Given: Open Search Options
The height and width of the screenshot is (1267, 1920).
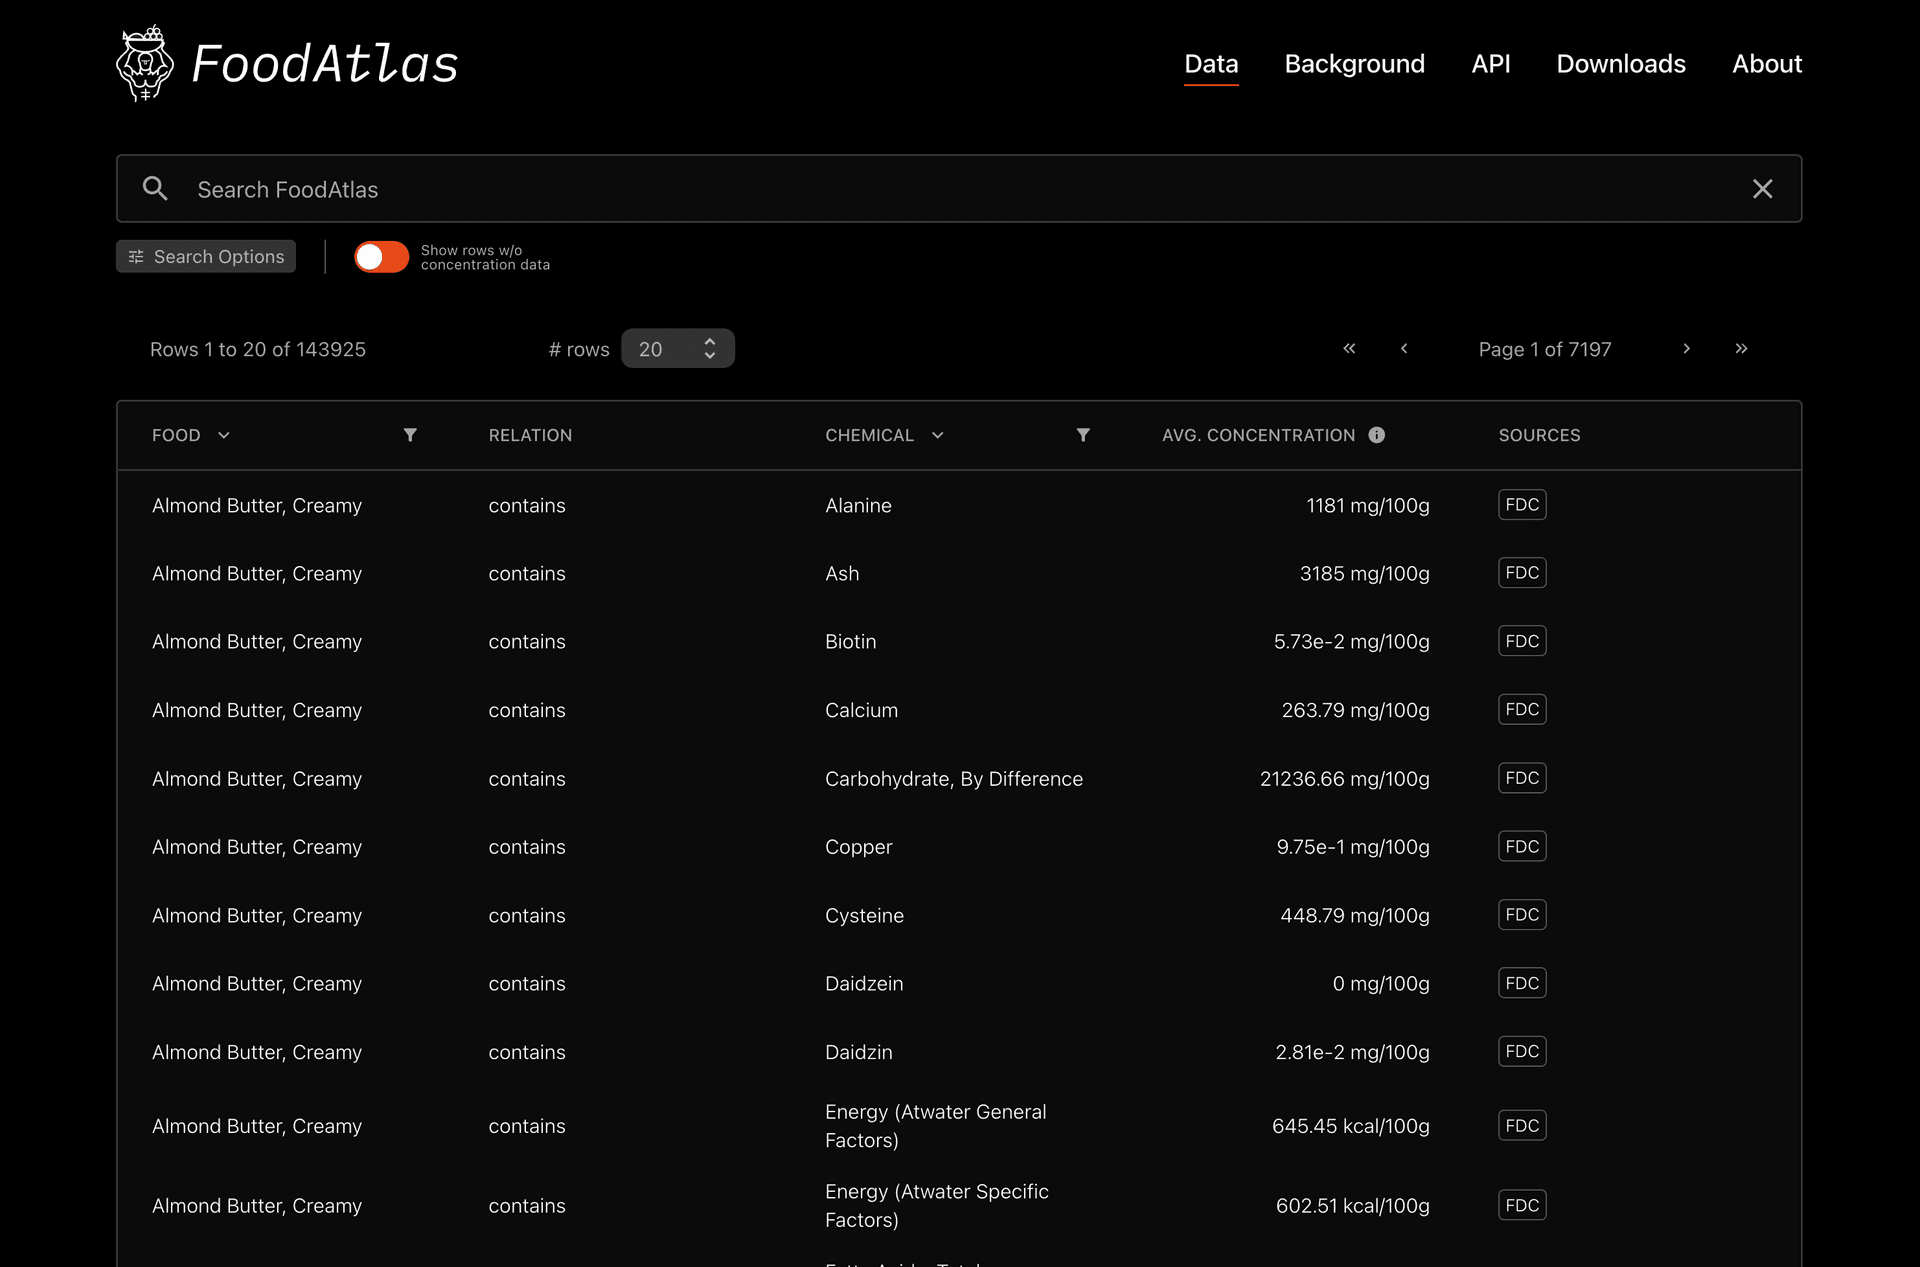Looking at the screenshot, I should 205,256.
